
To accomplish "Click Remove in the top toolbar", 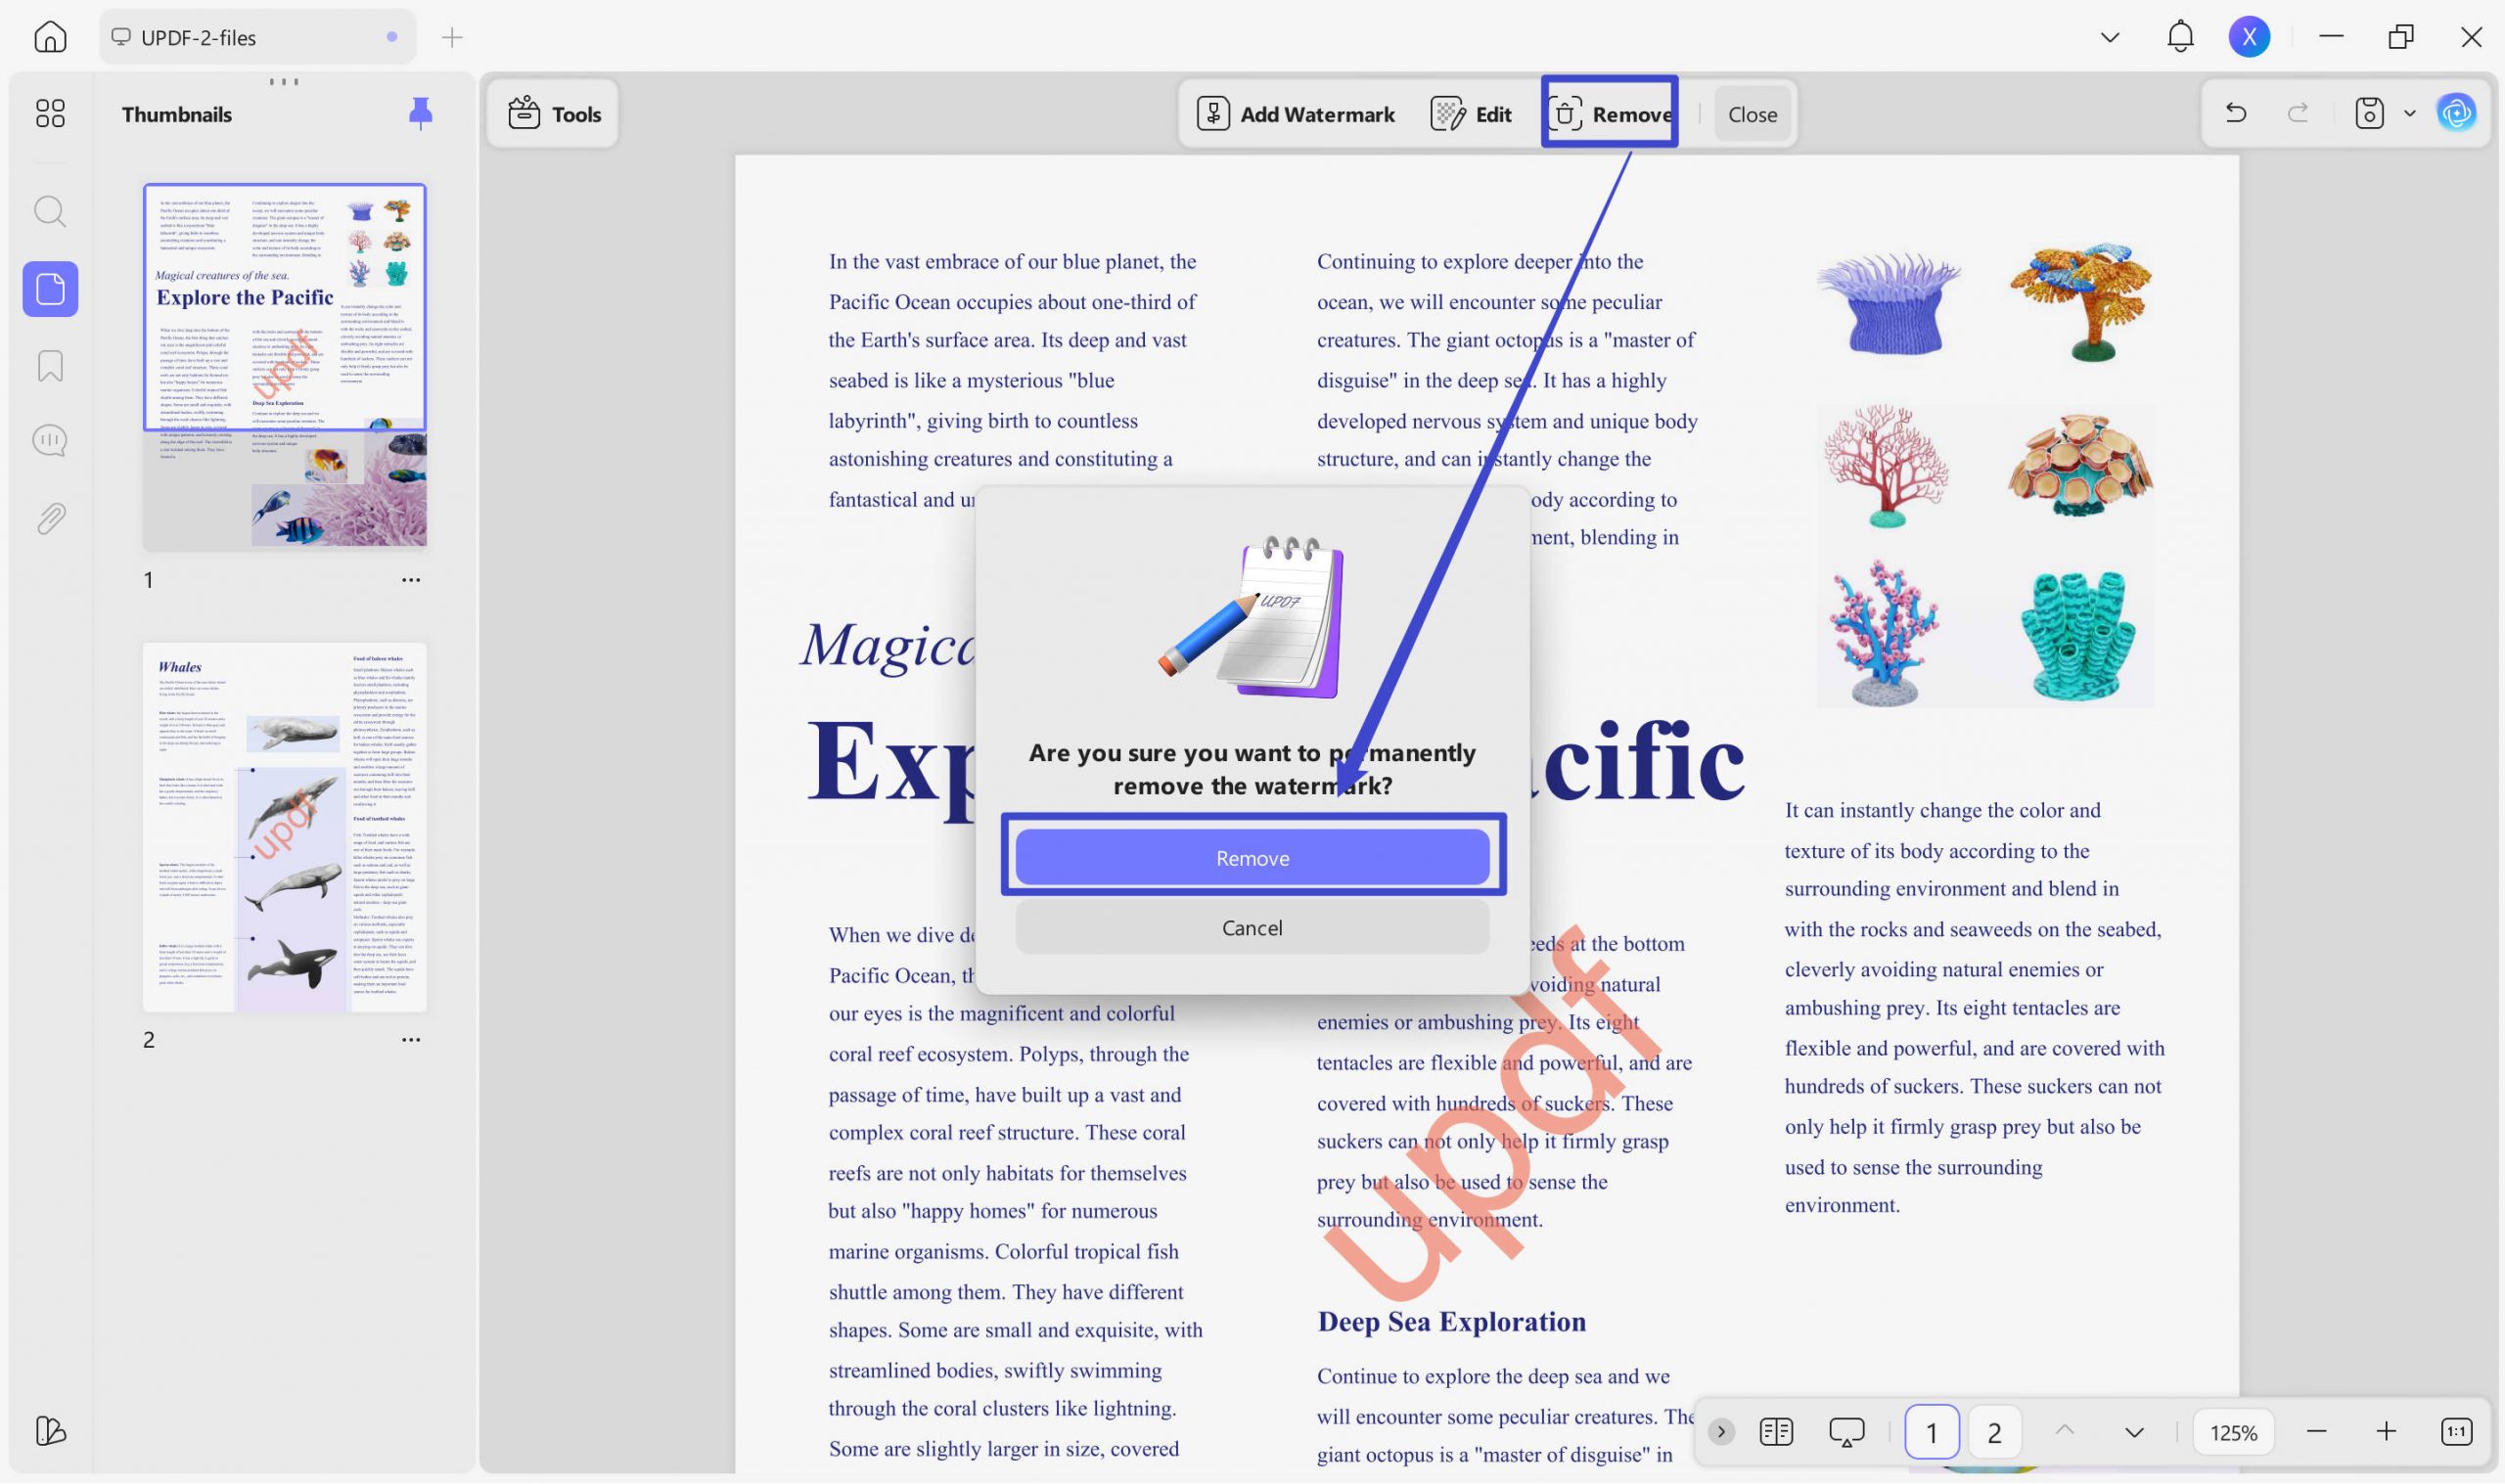I will [1610, 114].
